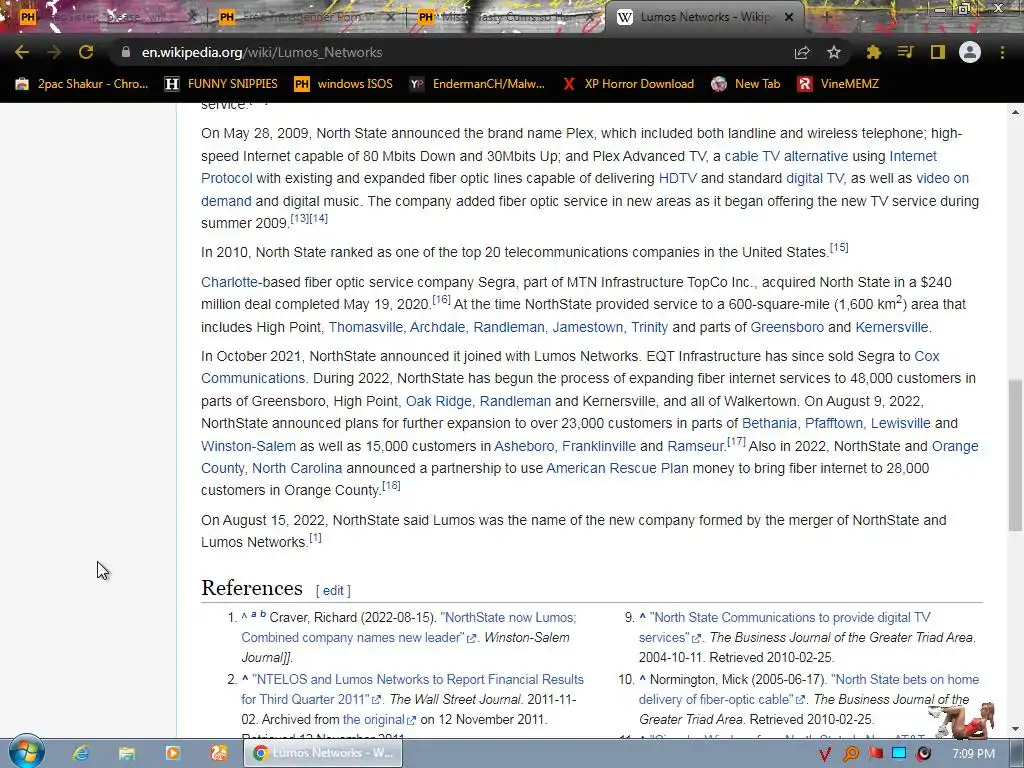Open the Asheboro link
Screen dimensions: 1024x768
(524, 446)
